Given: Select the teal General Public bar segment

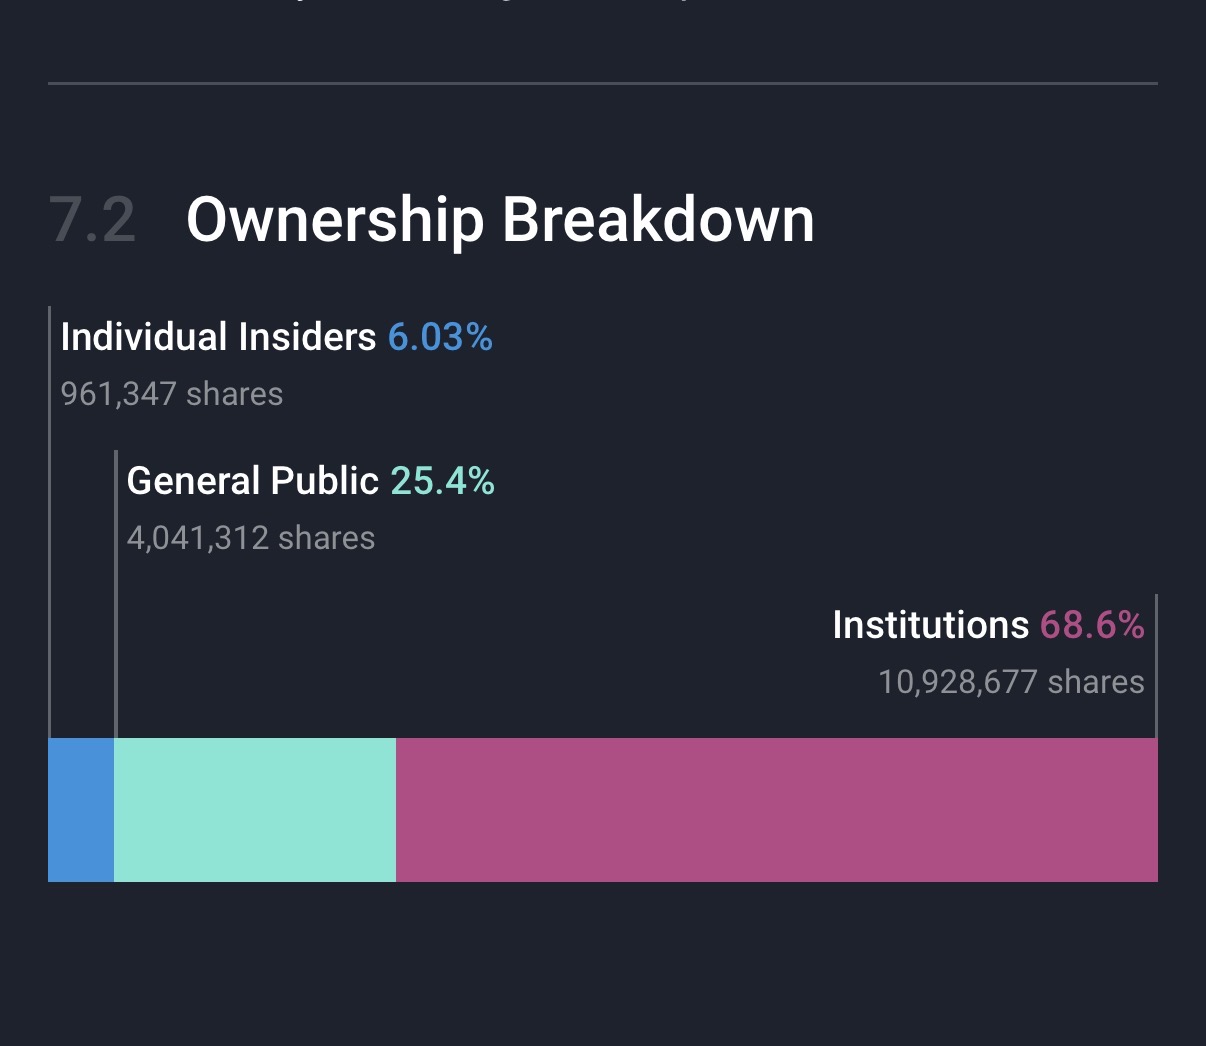Looking at the screenshot, I should (x=255, y=810).
